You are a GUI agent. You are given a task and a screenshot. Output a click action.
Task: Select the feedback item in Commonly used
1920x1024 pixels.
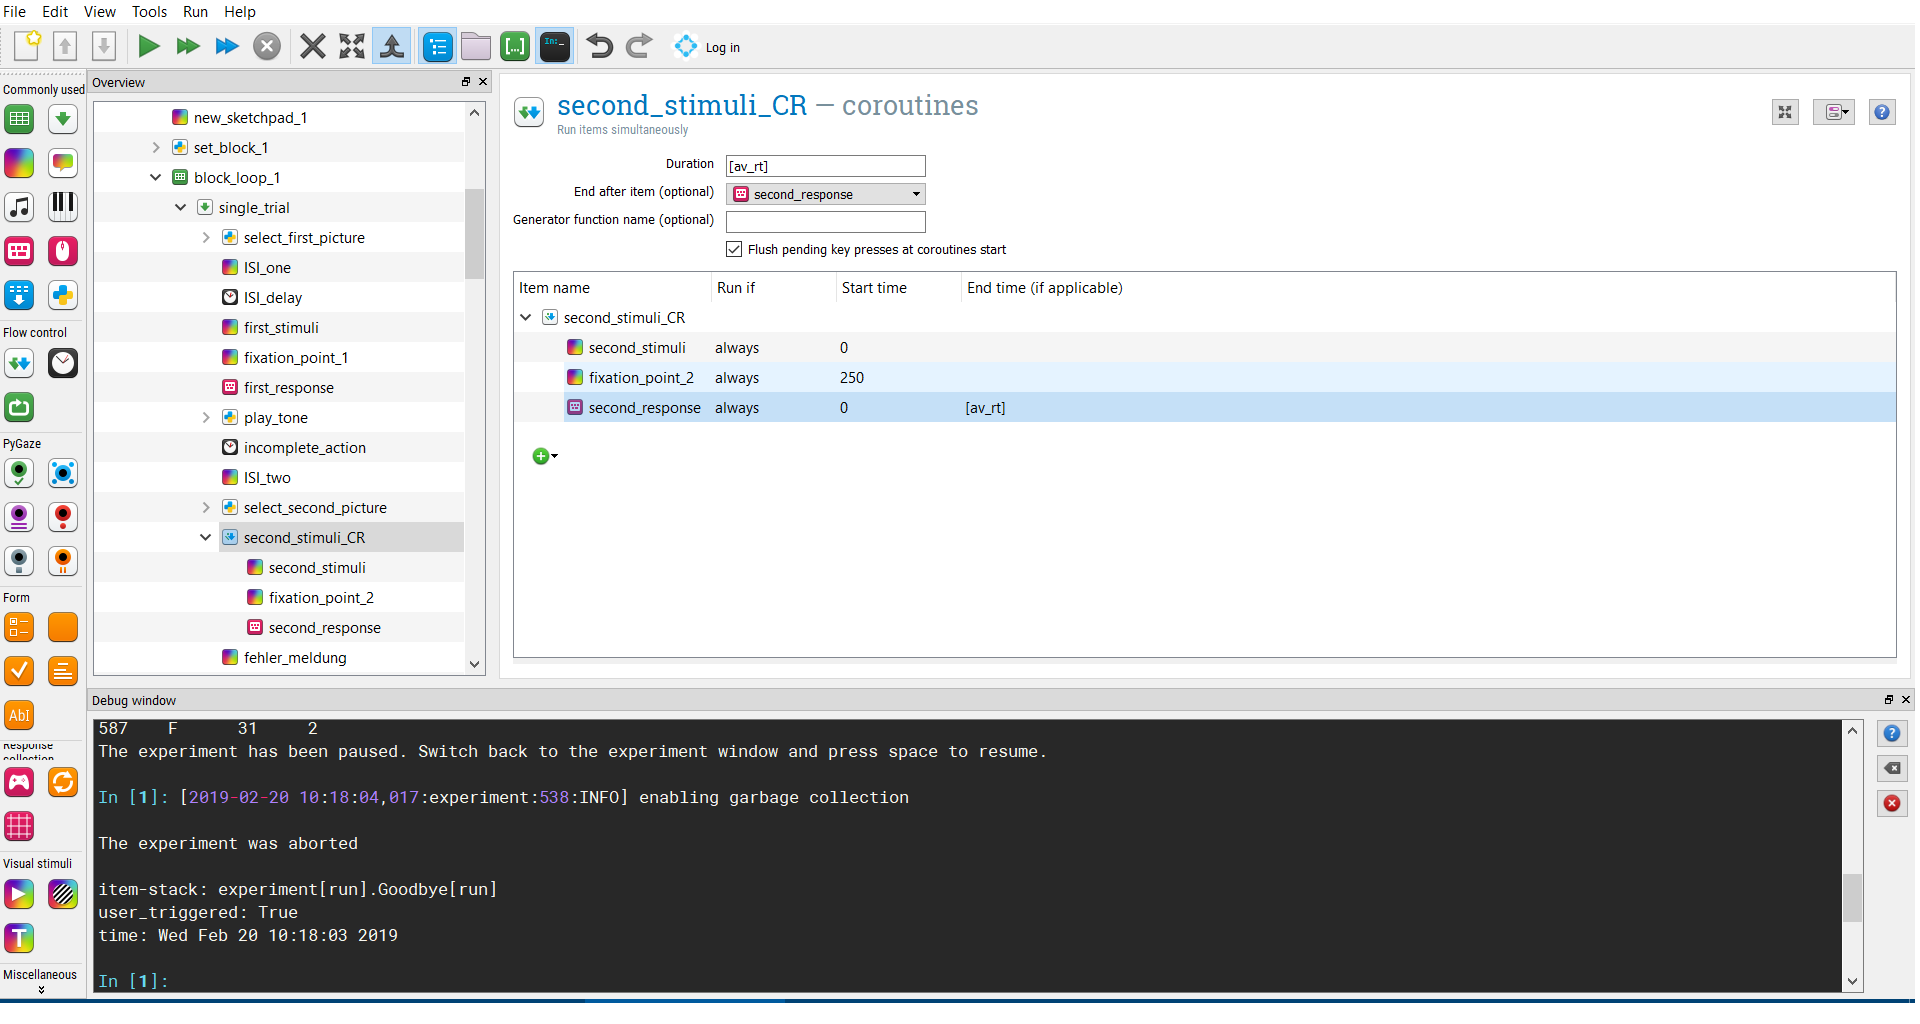tap(63, 163)
